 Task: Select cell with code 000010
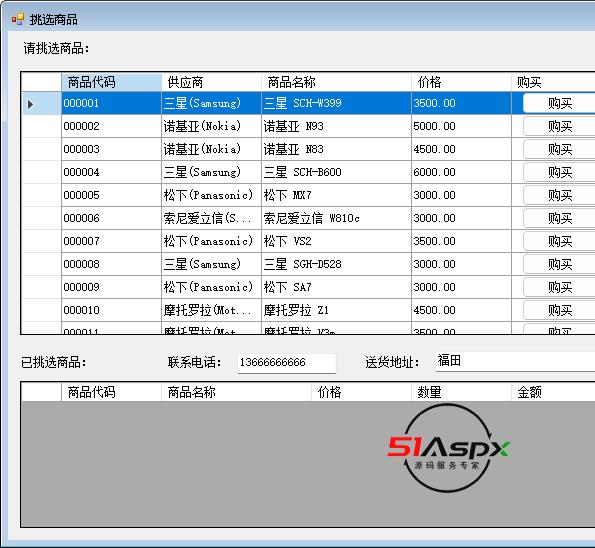(x=112, y=310)
